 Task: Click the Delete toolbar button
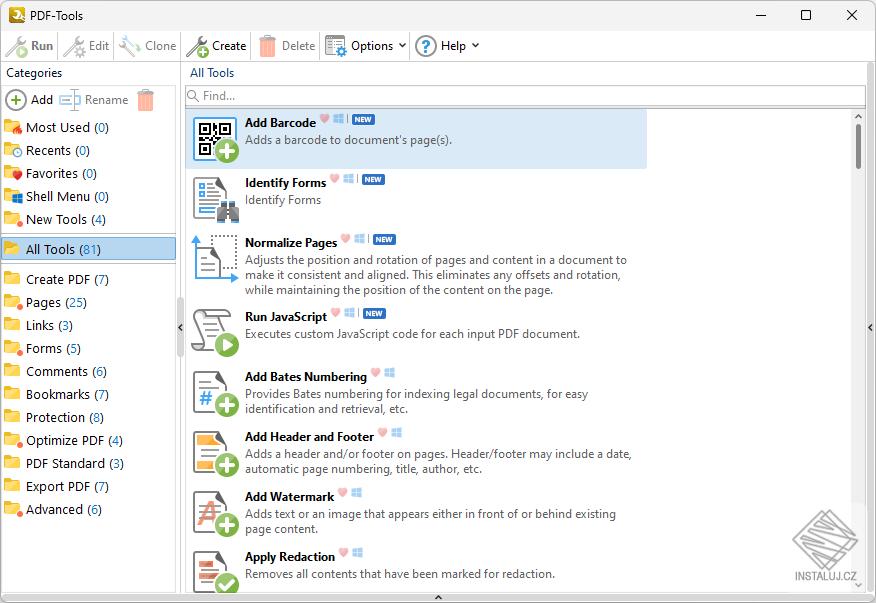[x=287, y=46]
